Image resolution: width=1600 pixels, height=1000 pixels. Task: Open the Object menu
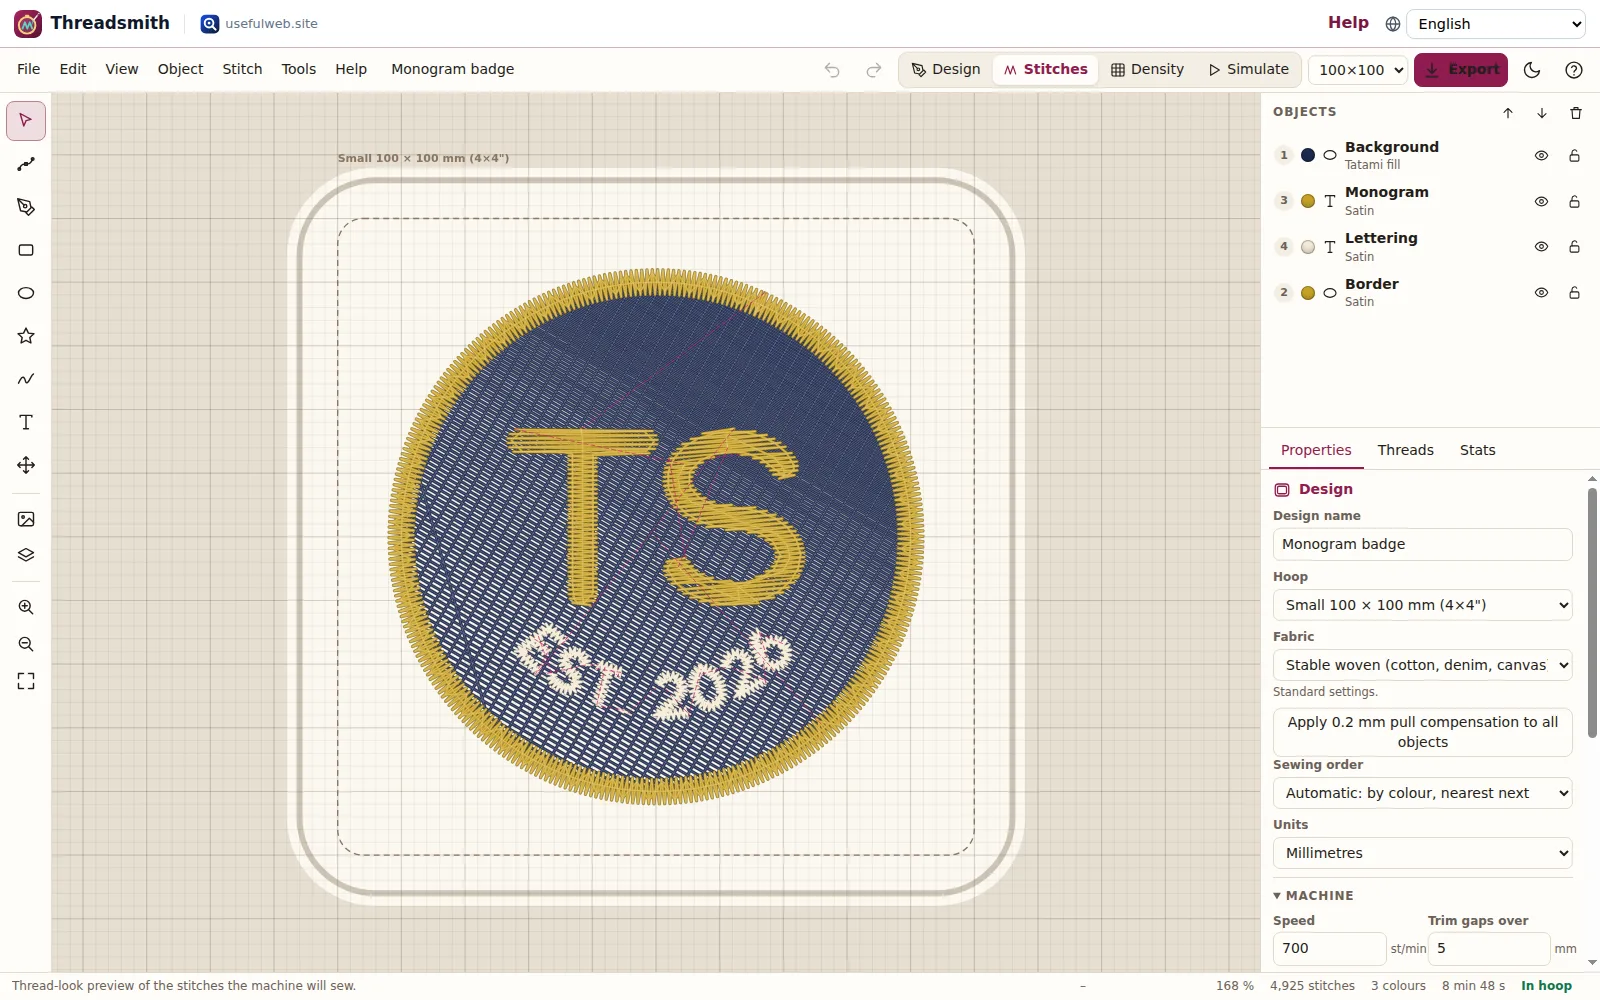pos(180,69)
